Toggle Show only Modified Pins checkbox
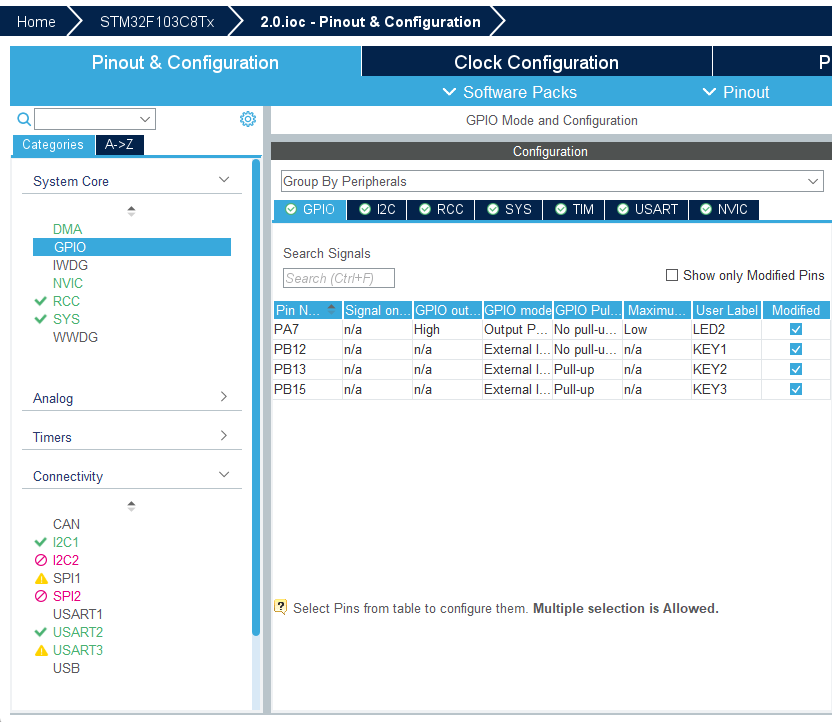The width and height of the screenshot is (832, 722). pos(672,275)
